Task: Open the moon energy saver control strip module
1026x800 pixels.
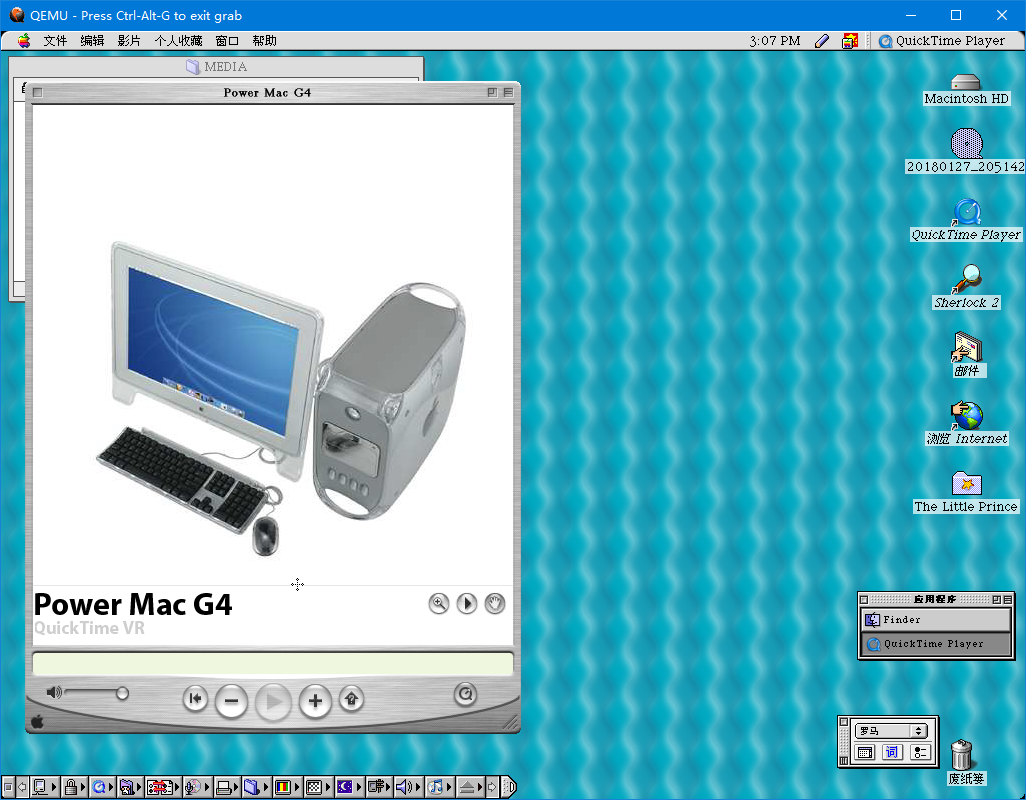Action: (x=349, y=787)
